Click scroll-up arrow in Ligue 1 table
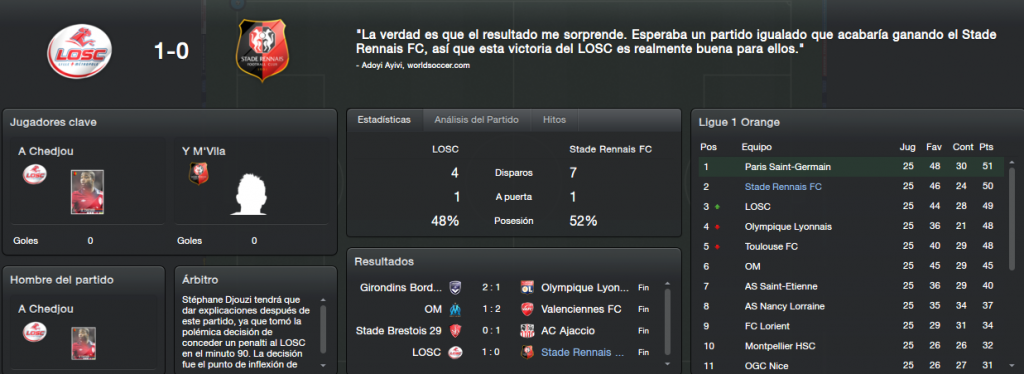 1012,161
